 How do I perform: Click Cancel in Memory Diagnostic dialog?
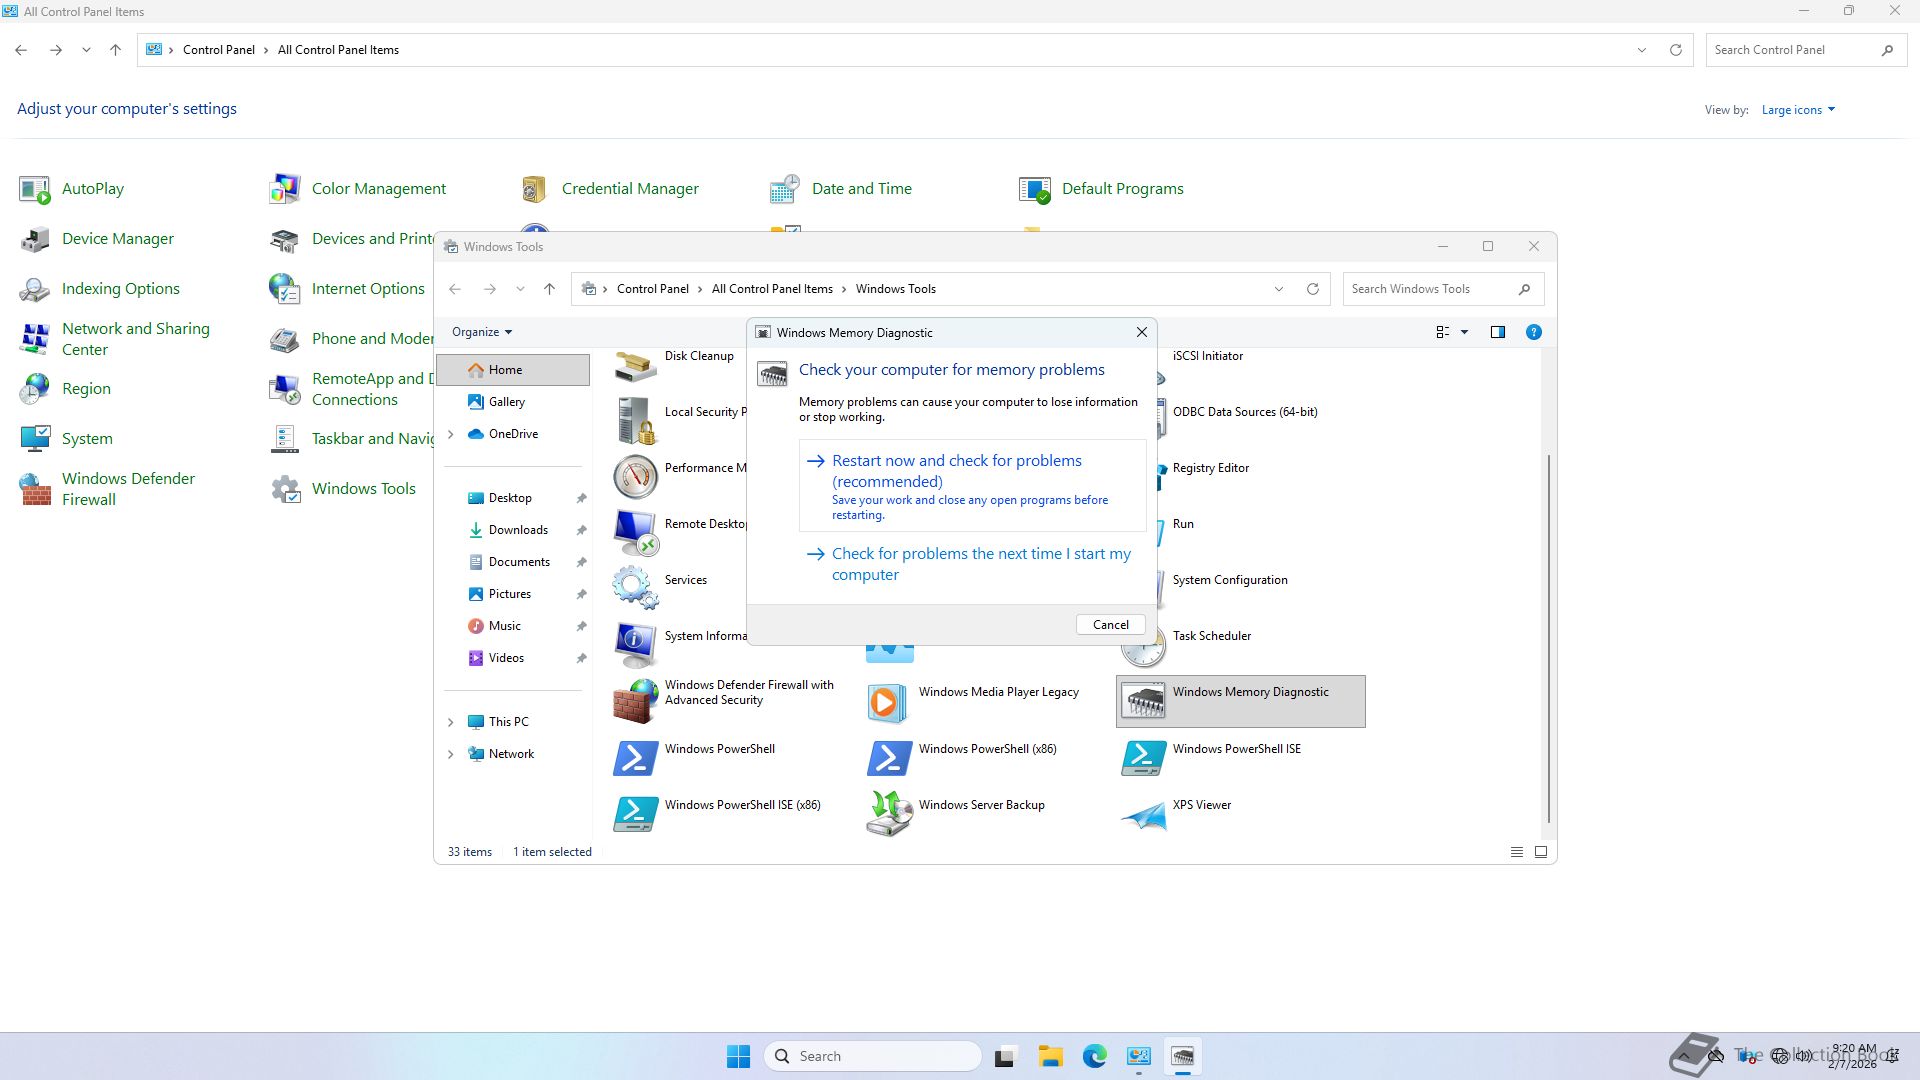tap(1110, 625)
